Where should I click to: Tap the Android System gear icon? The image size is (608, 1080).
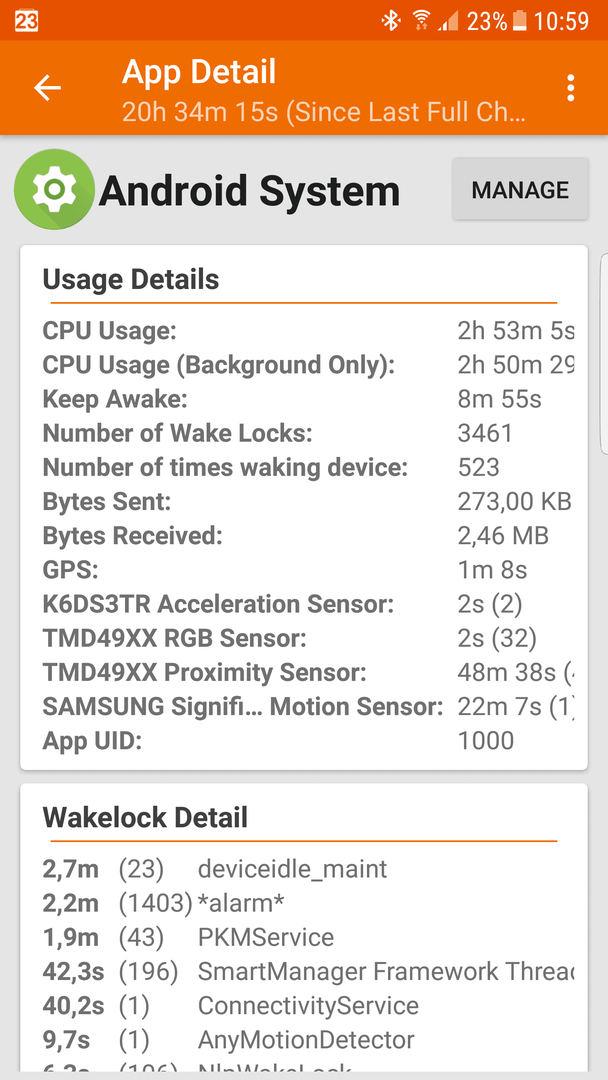coord(54,189)
